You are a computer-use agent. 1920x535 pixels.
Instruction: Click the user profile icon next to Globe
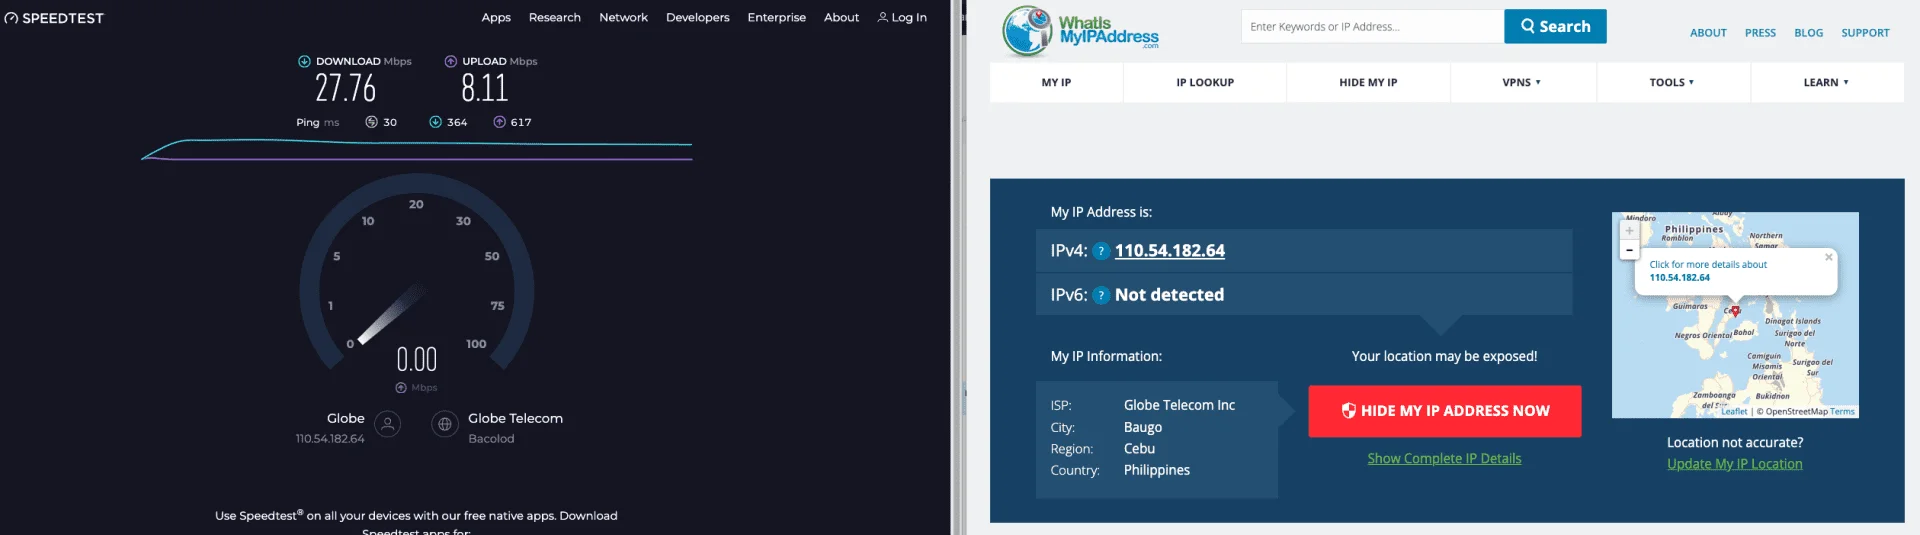pyautogui.click(x=388, y=424)
